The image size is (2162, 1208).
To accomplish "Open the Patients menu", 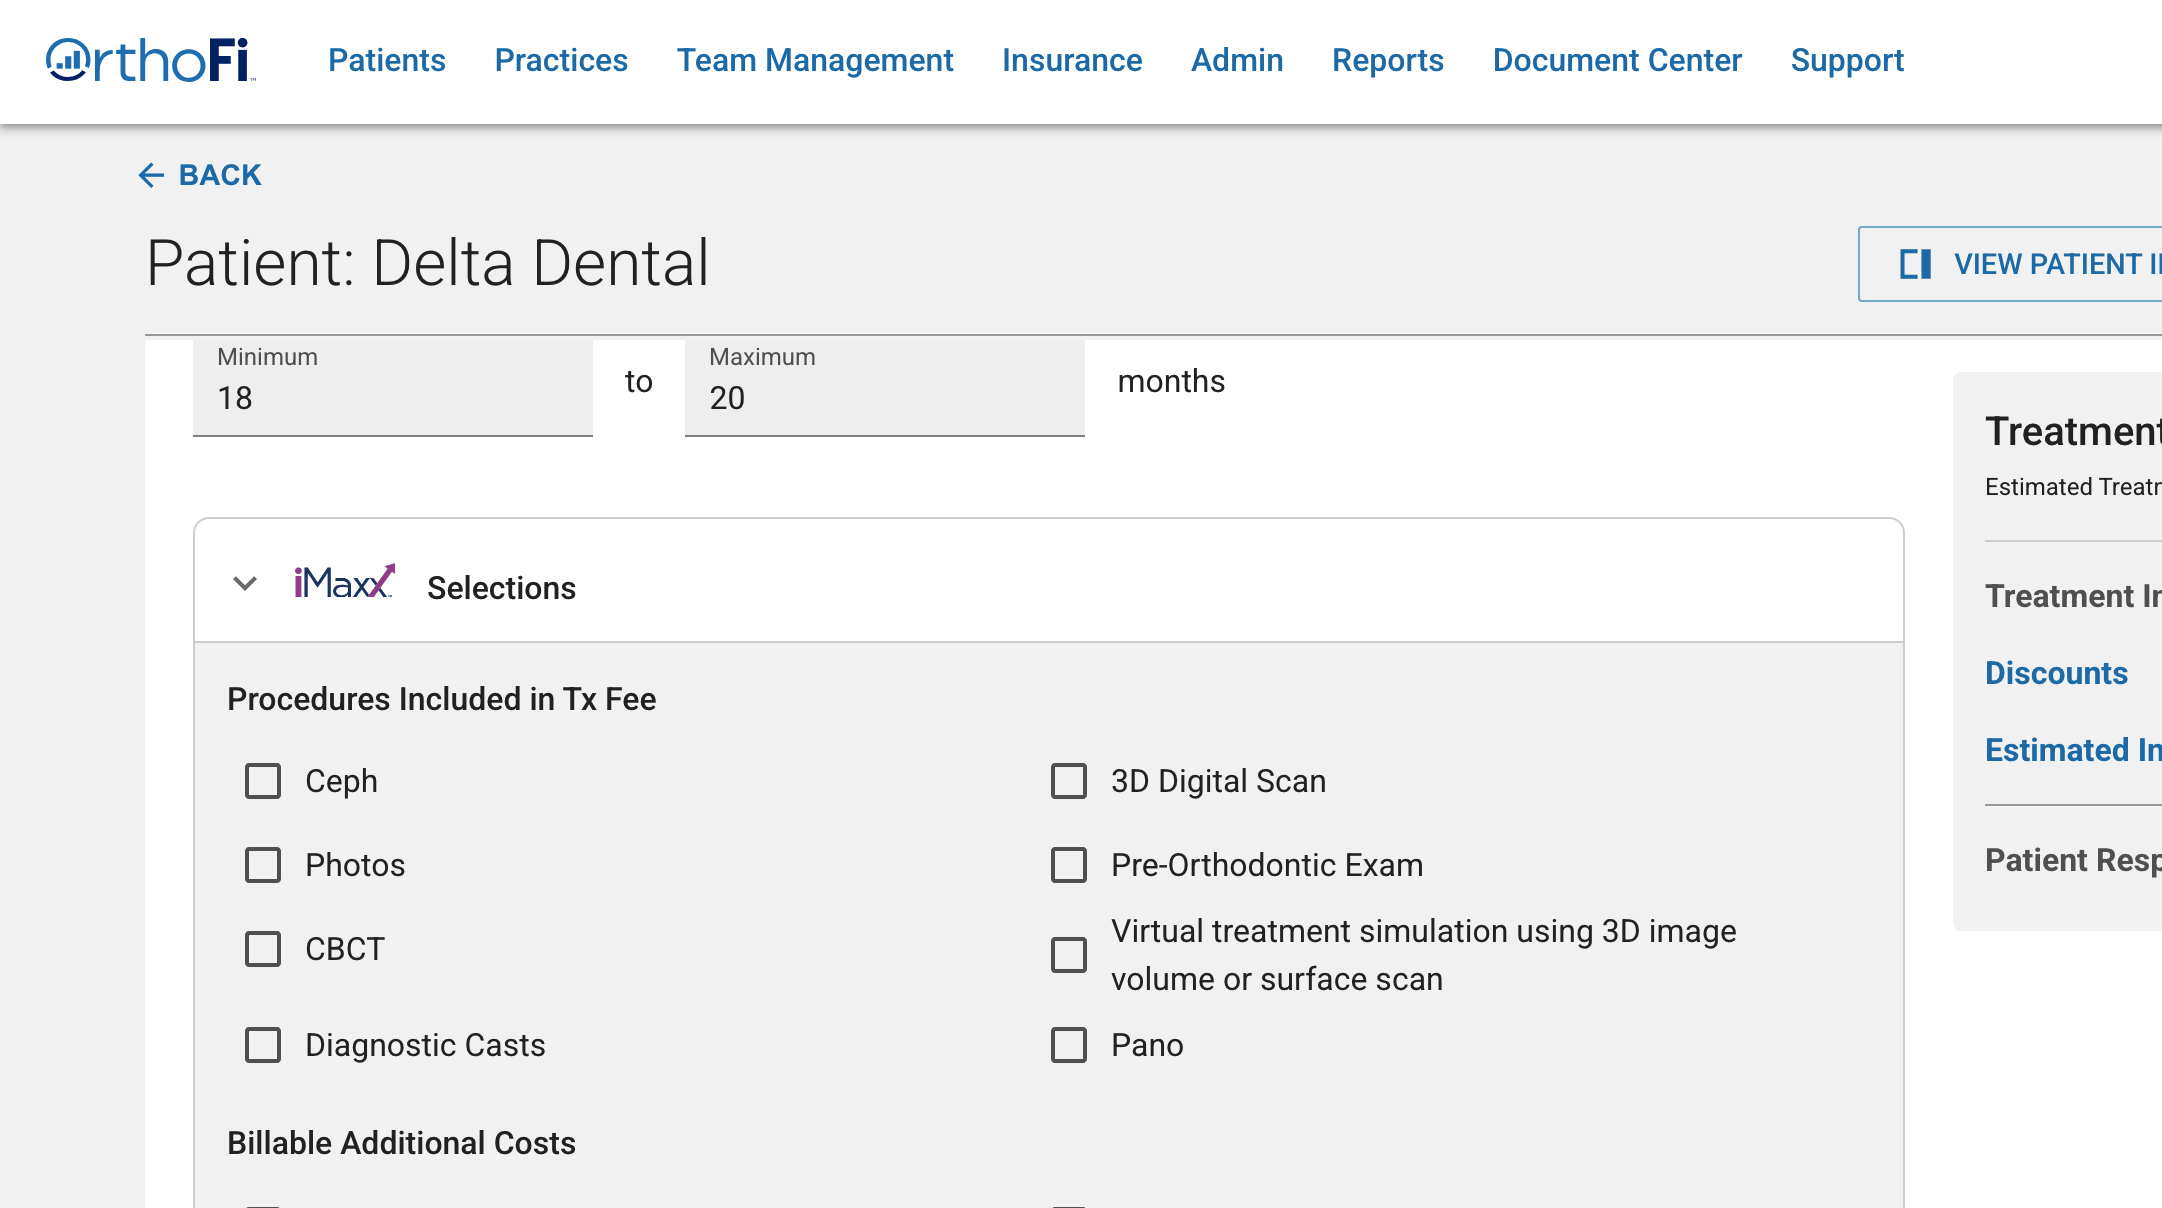I will pyautogui.click(x=387, y=60).
